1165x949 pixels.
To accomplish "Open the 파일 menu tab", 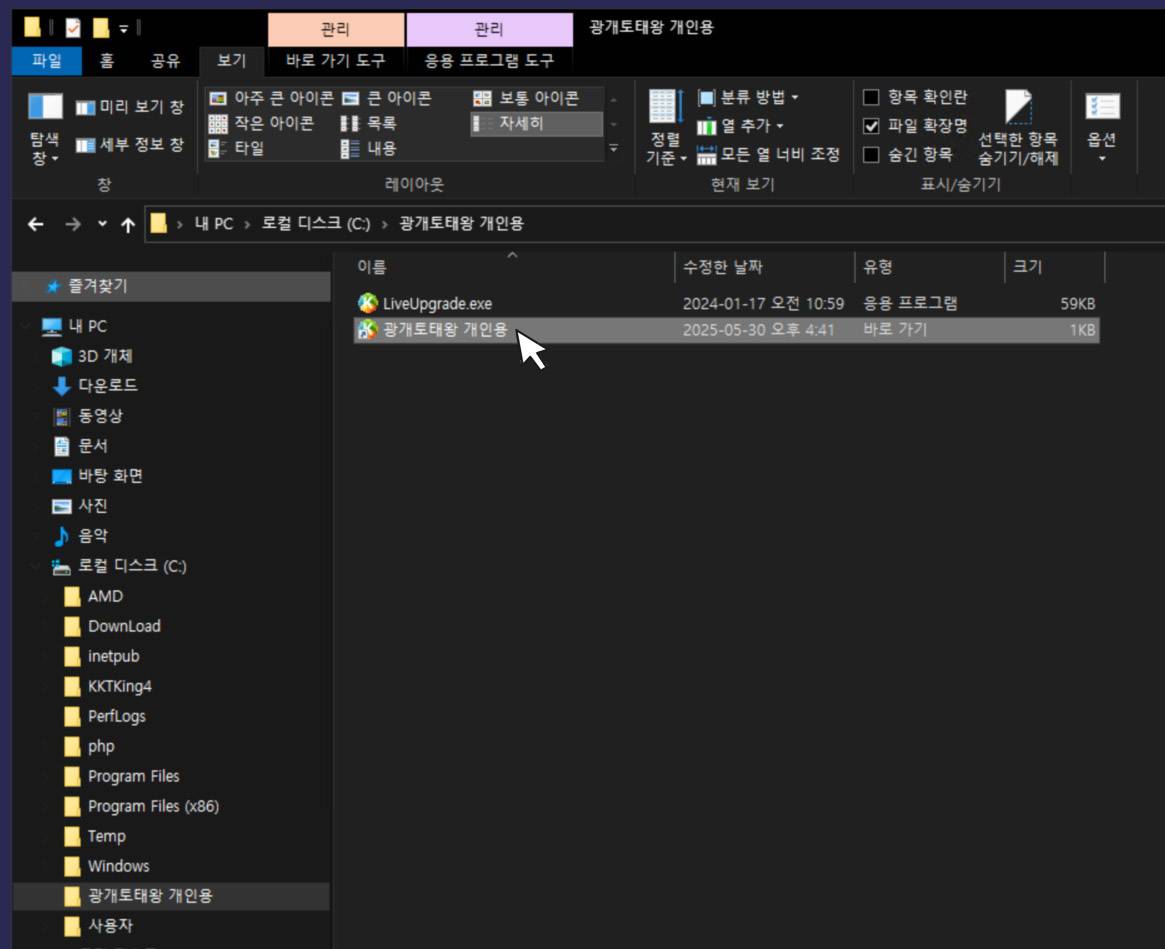I will click(x=46, y=61).
